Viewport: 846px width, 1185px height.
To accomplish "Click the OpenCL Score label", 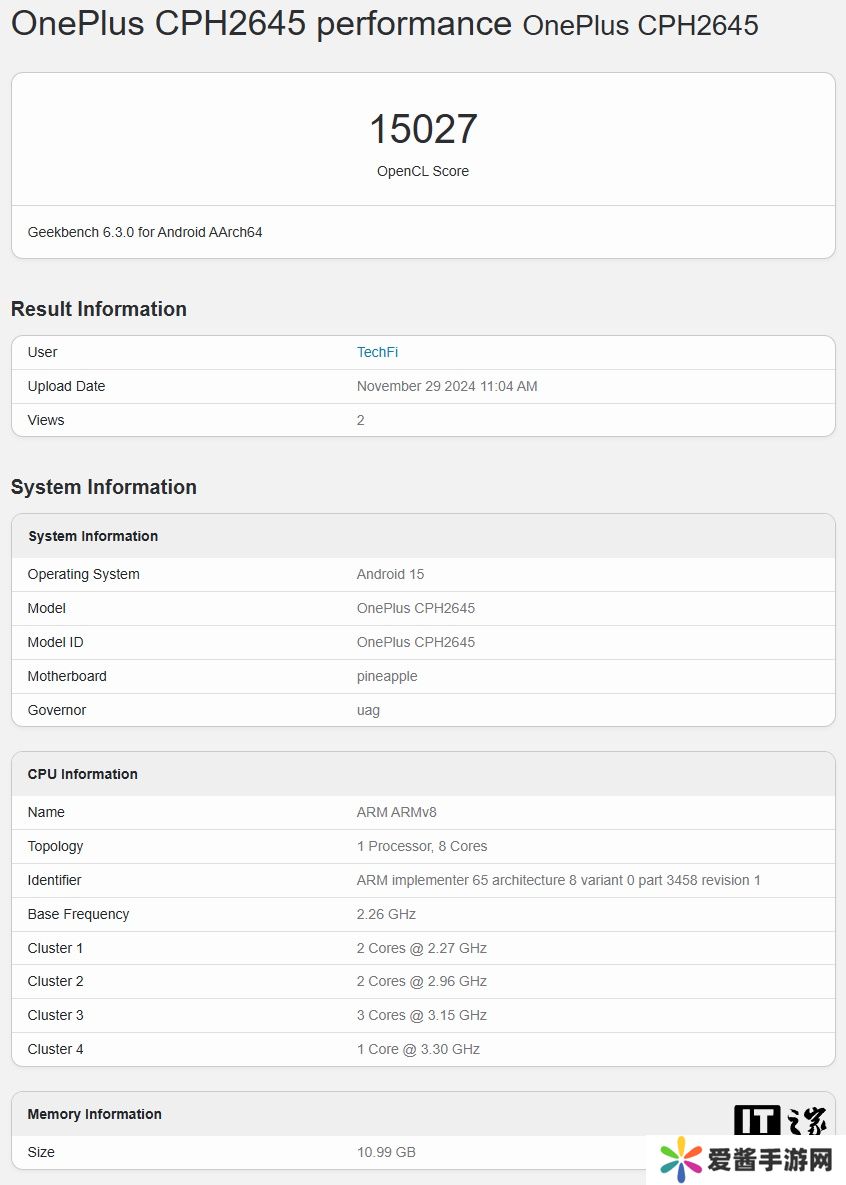I will click(x=423, y=171).
